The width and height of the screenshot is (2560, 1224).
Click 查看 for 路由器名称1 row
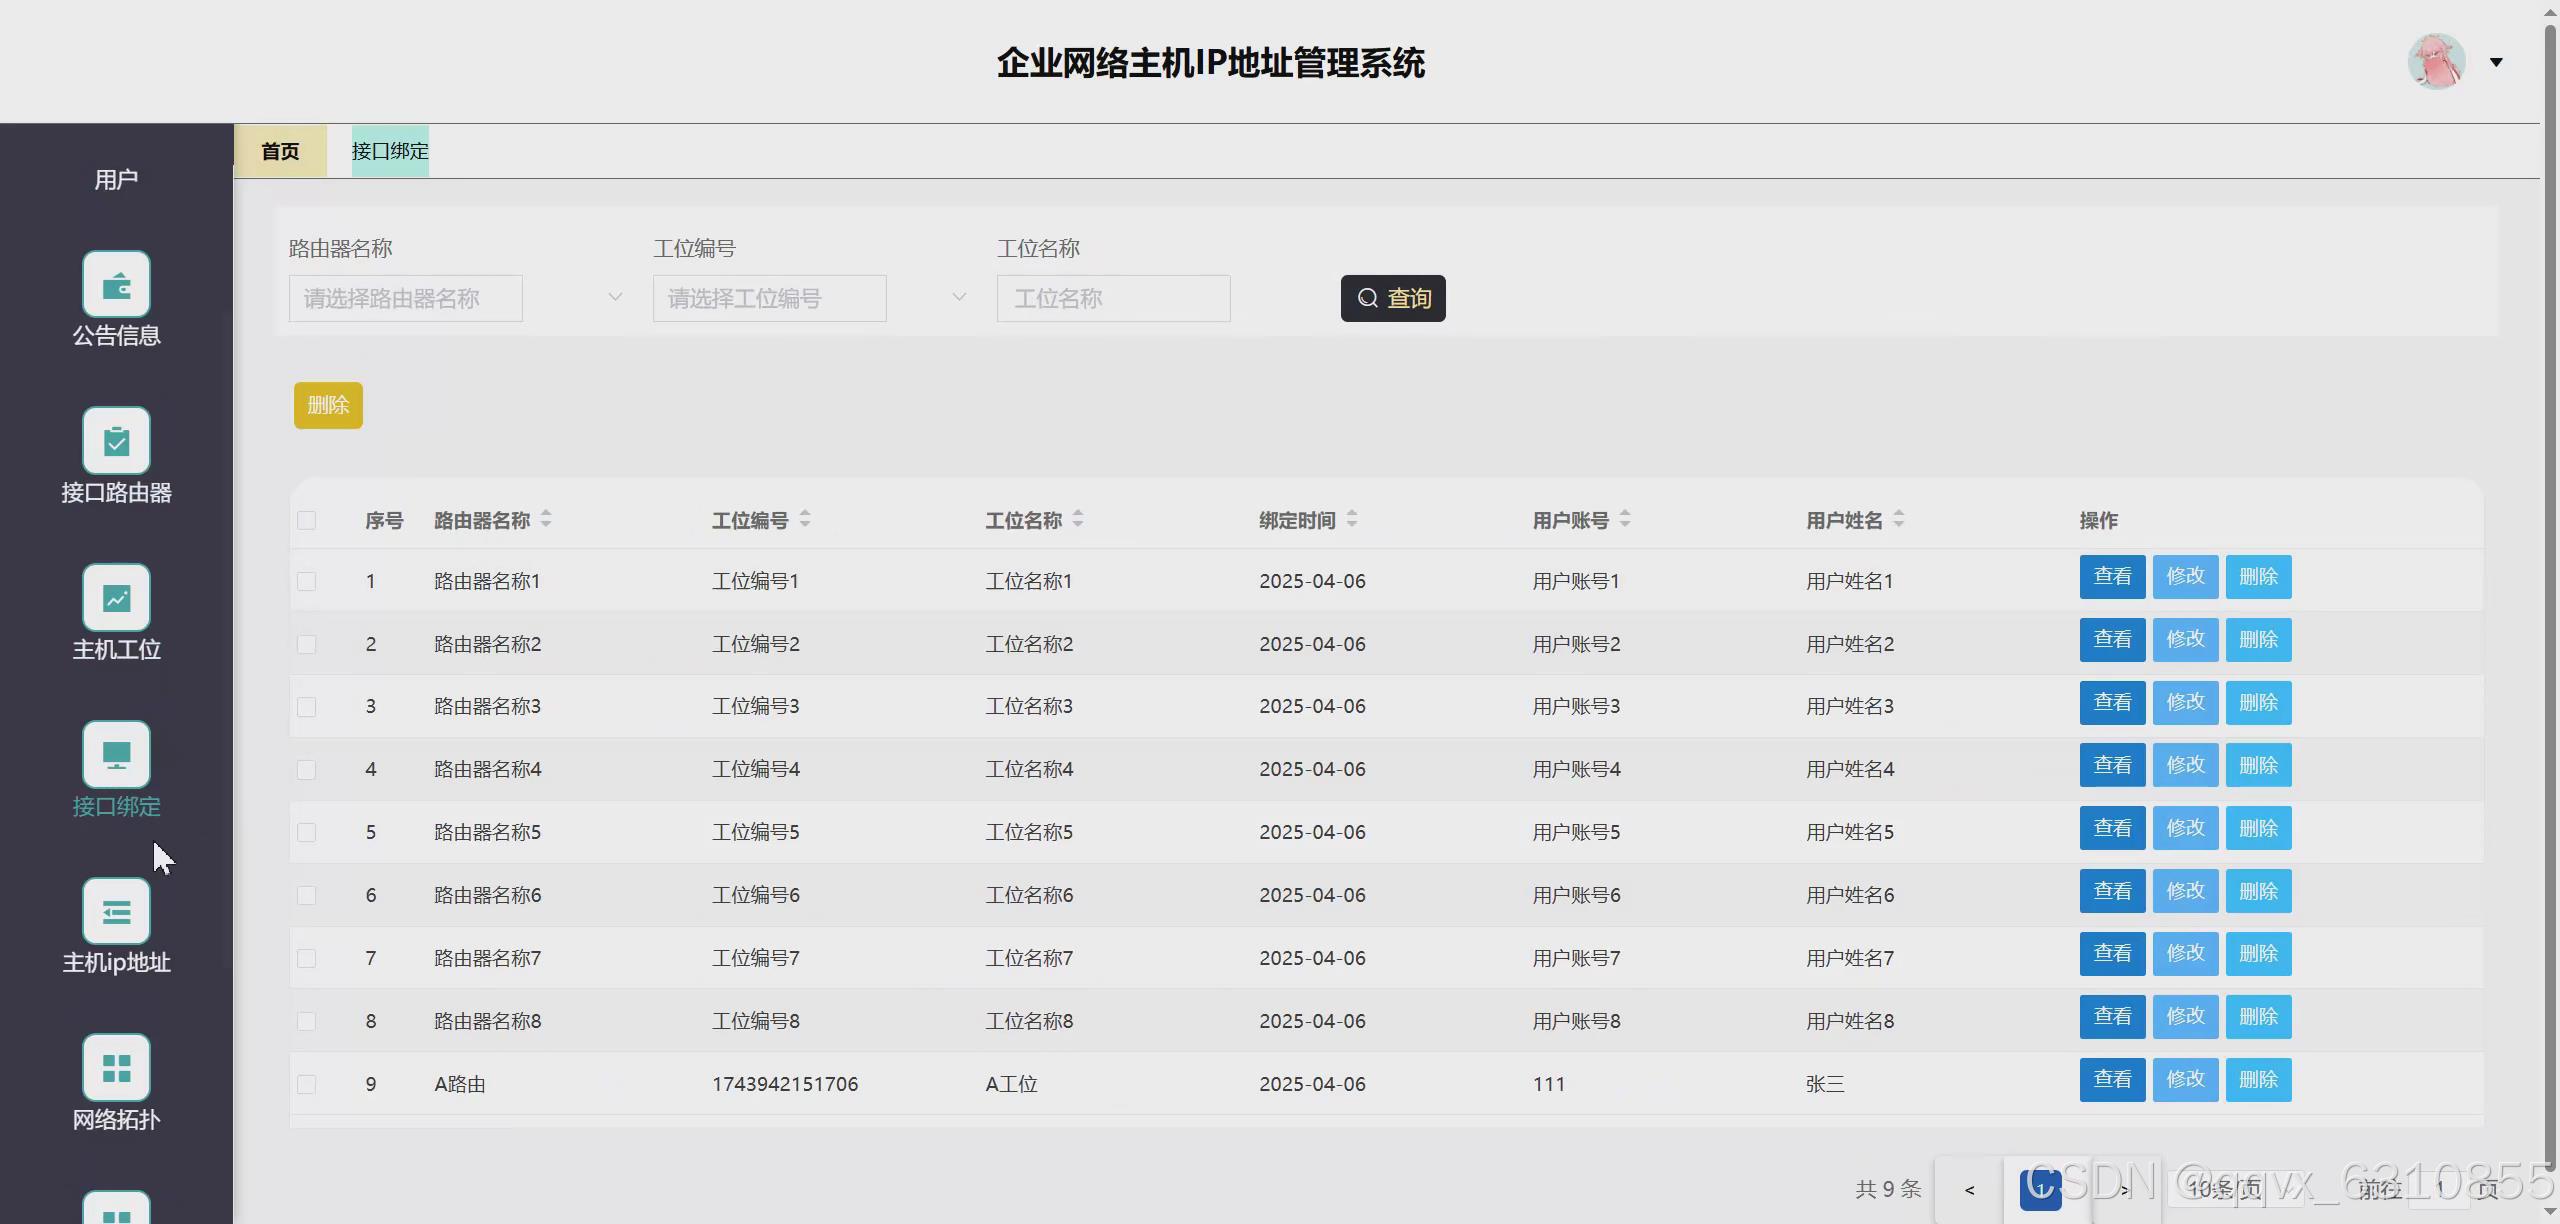point(2112,577)
